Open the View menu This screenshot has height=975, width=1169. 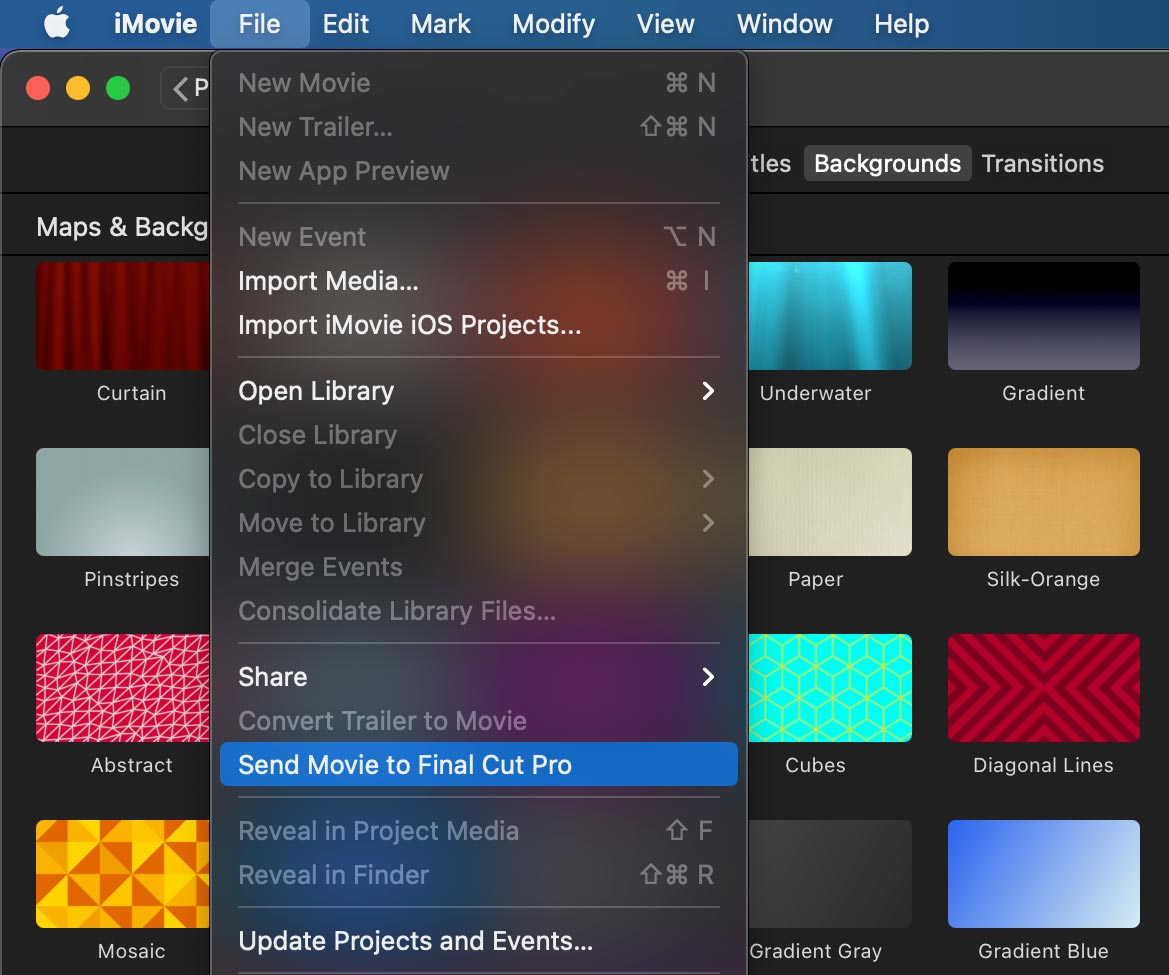click(x=665, y=24)
